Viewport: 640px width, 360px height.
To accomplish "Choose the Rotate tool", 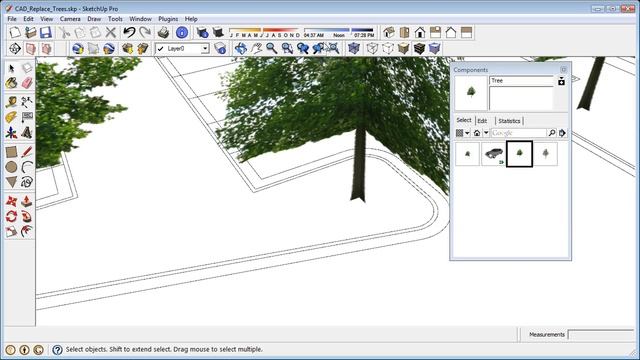I will tap(11, 216).
